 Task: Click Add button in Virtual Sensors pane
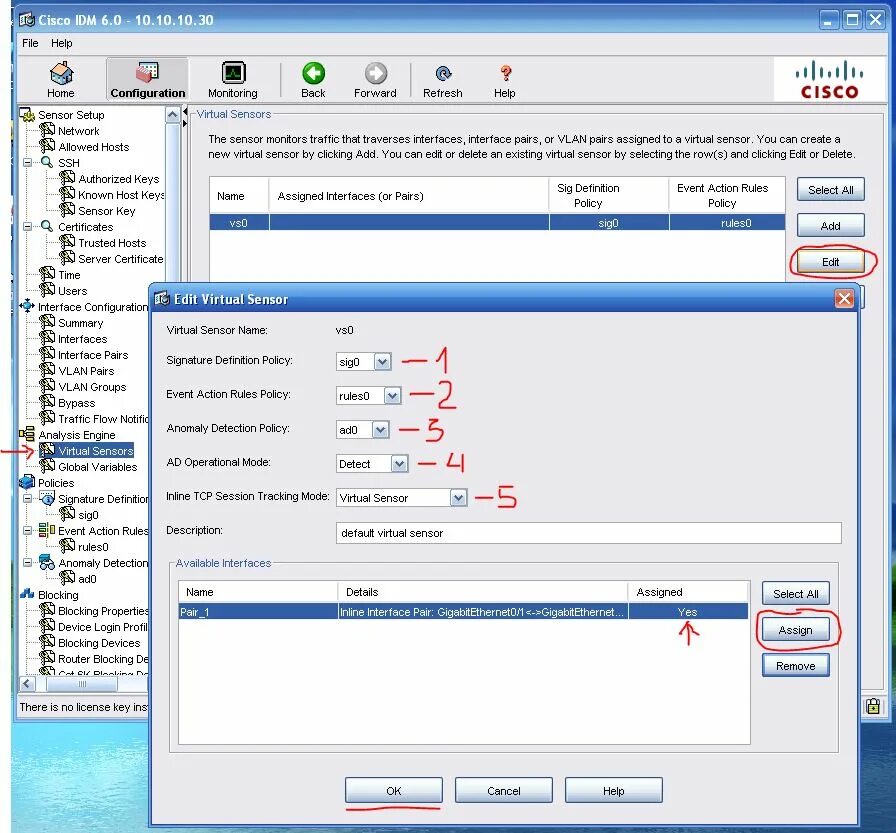tap(830, 226)
